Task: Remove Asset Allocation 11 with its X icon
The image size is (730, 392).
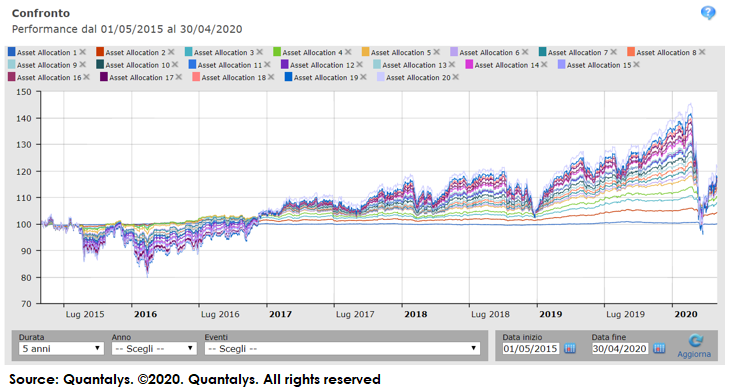Action: 267,65
